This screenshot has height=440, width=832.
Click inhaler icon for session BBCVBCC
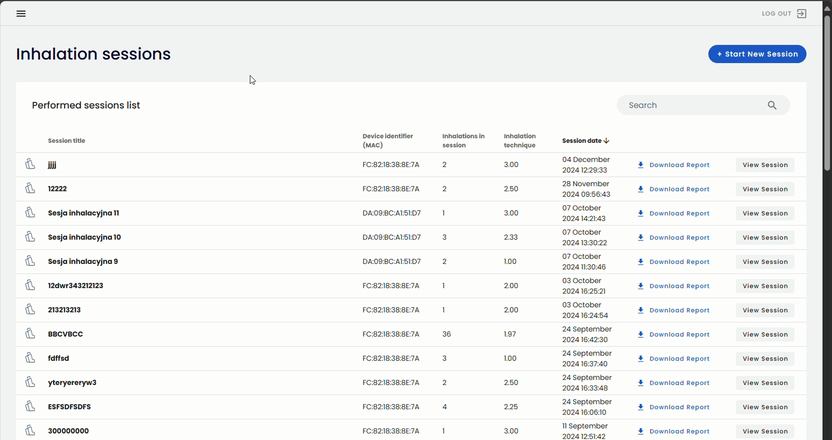click(x=30, y=334)
